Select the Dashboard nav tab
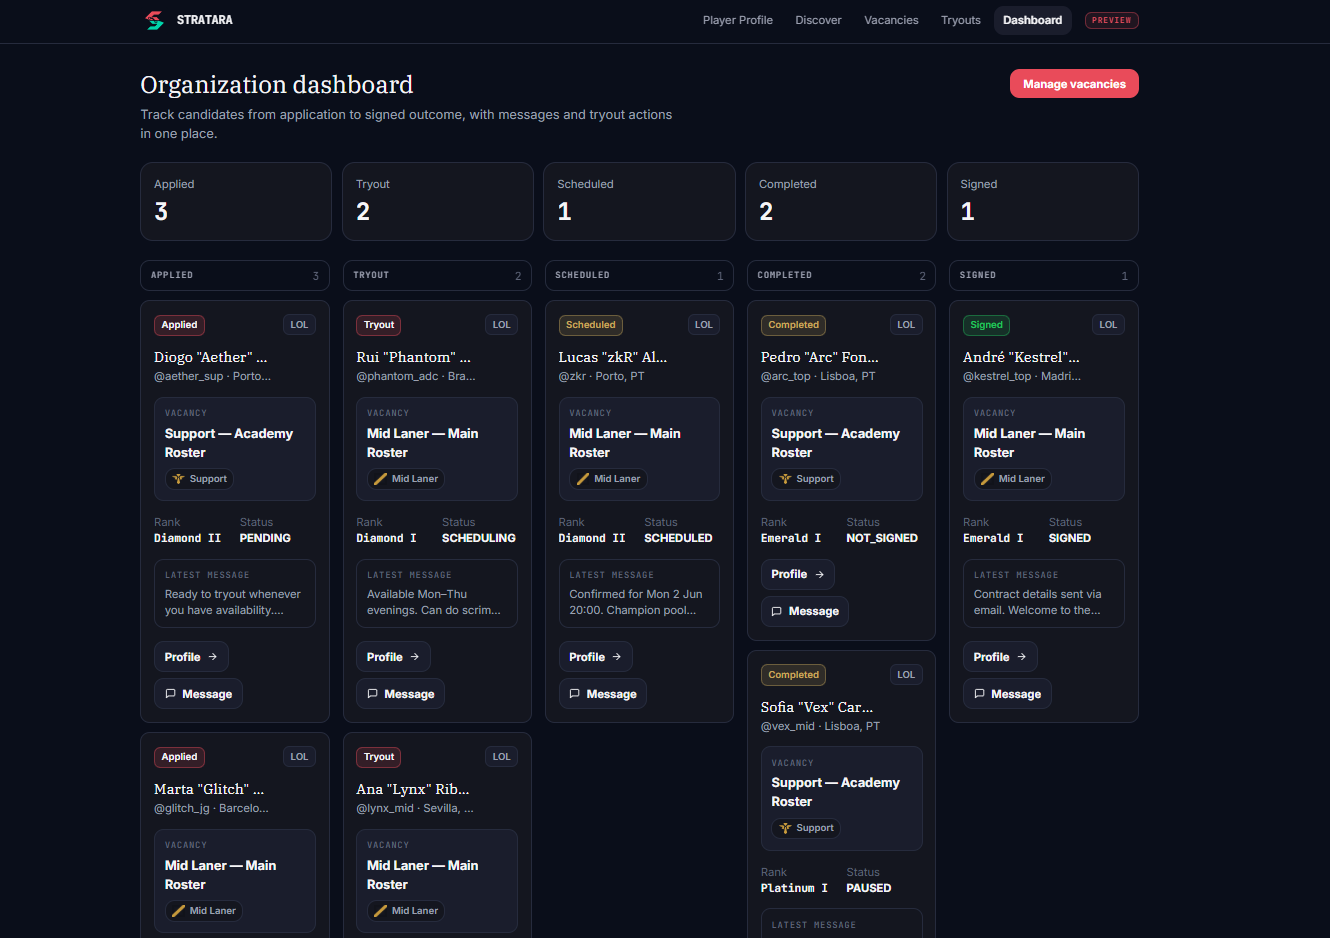The image size is (1330, 938). 1032,20
